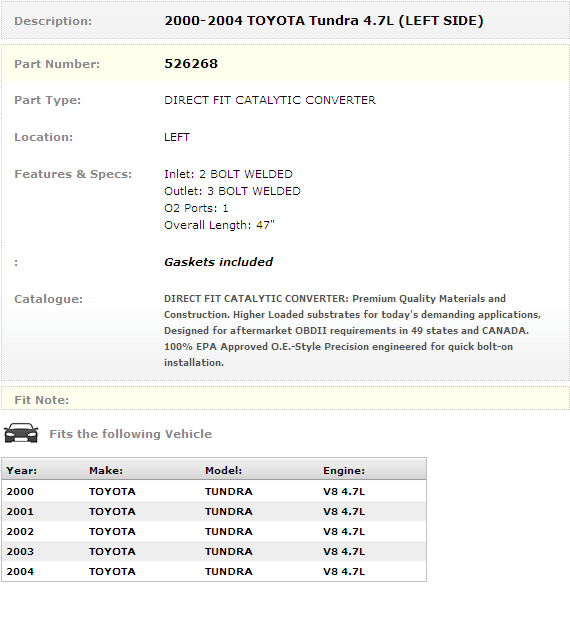Click the Description: label
570x624 pixels.
pyautogui.click(x=53, y=21)
